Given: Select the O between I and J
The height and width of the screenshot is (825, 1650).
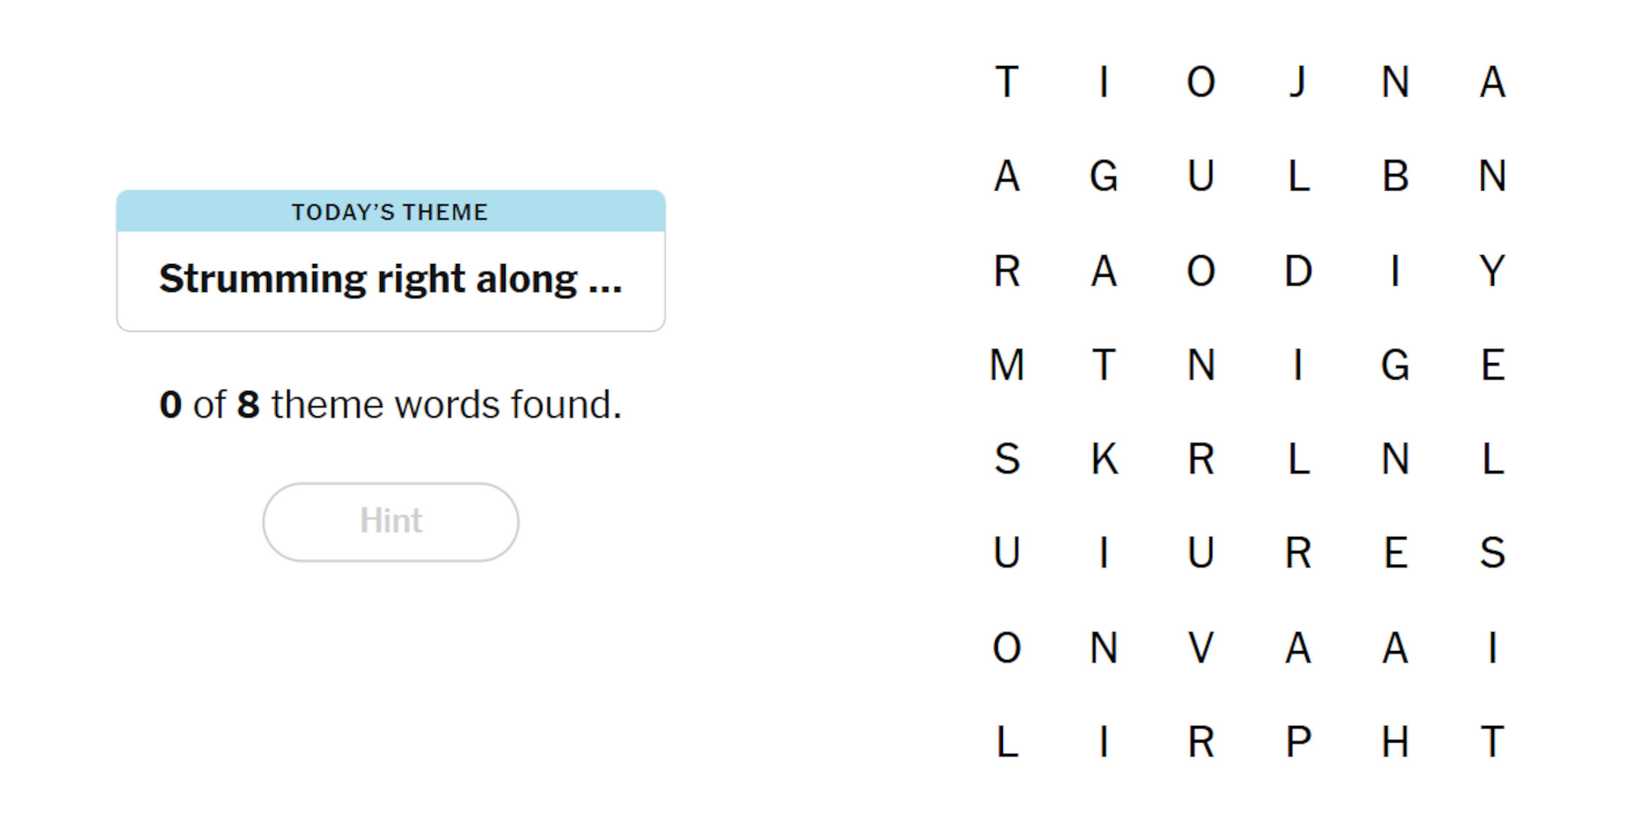Looking at the screenshot, I should [x=1200, y=82].
